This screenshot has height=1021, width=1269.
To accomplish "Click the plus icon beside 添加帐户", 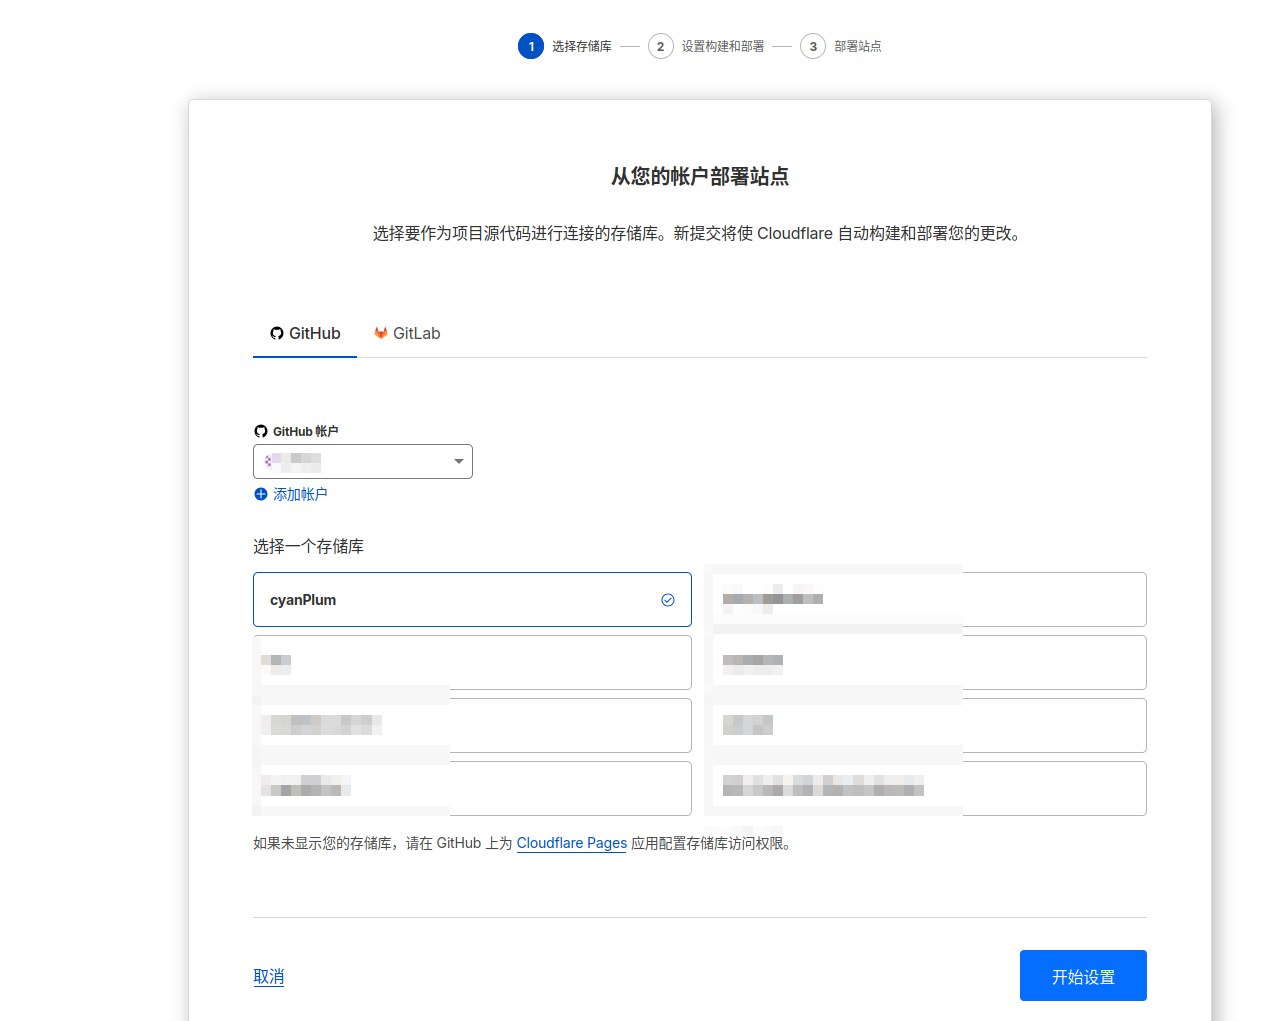I will [x=261, y=494].
